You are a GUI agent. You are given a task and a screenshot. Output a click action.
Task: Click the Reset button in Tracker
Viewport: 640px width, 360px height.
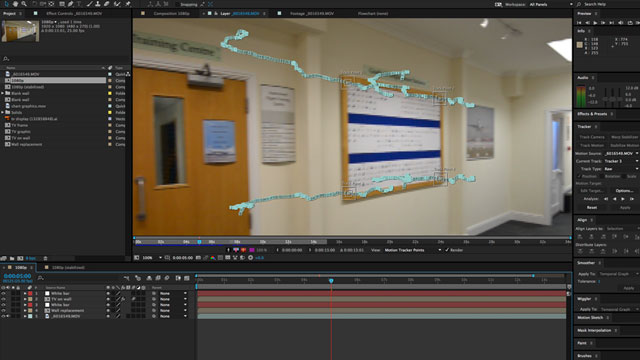[592, 207]
